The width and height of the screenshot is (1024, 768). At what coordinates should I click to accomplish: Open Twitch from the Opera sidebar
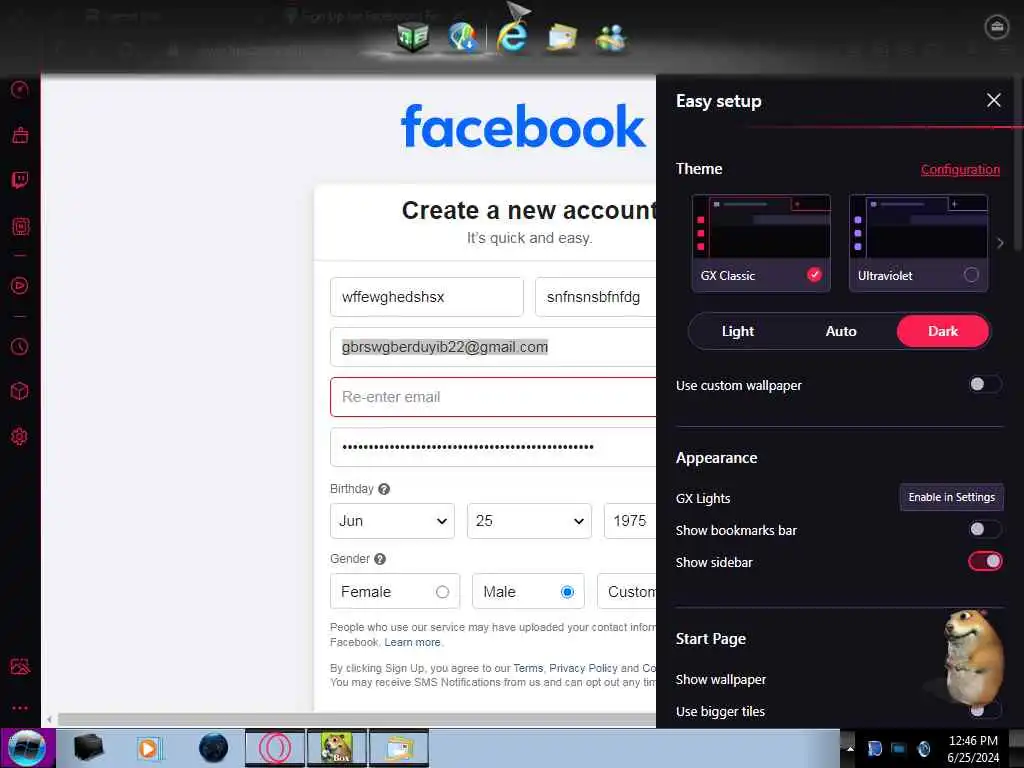pos(20,180)
